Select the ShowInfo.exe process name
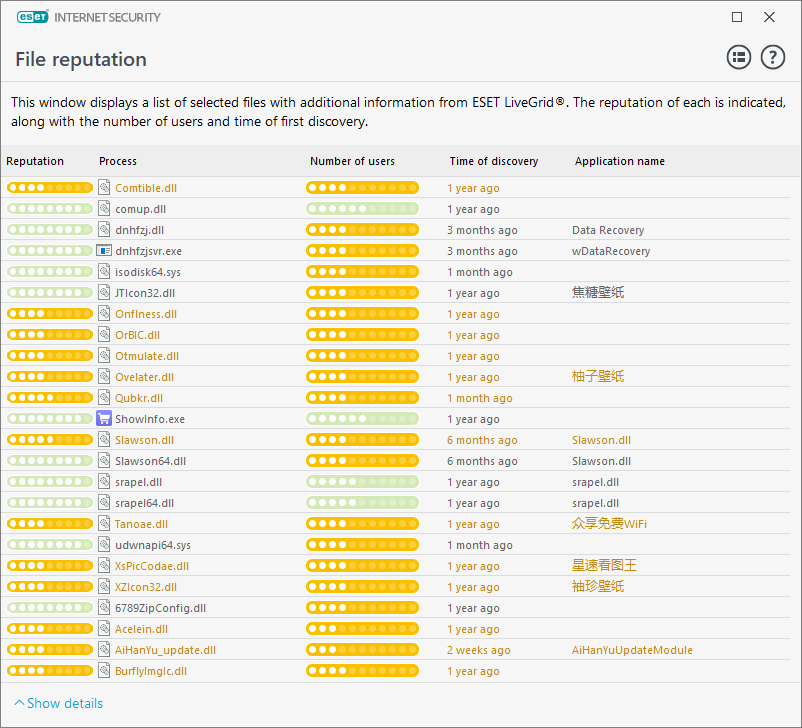 coord(150,419)
